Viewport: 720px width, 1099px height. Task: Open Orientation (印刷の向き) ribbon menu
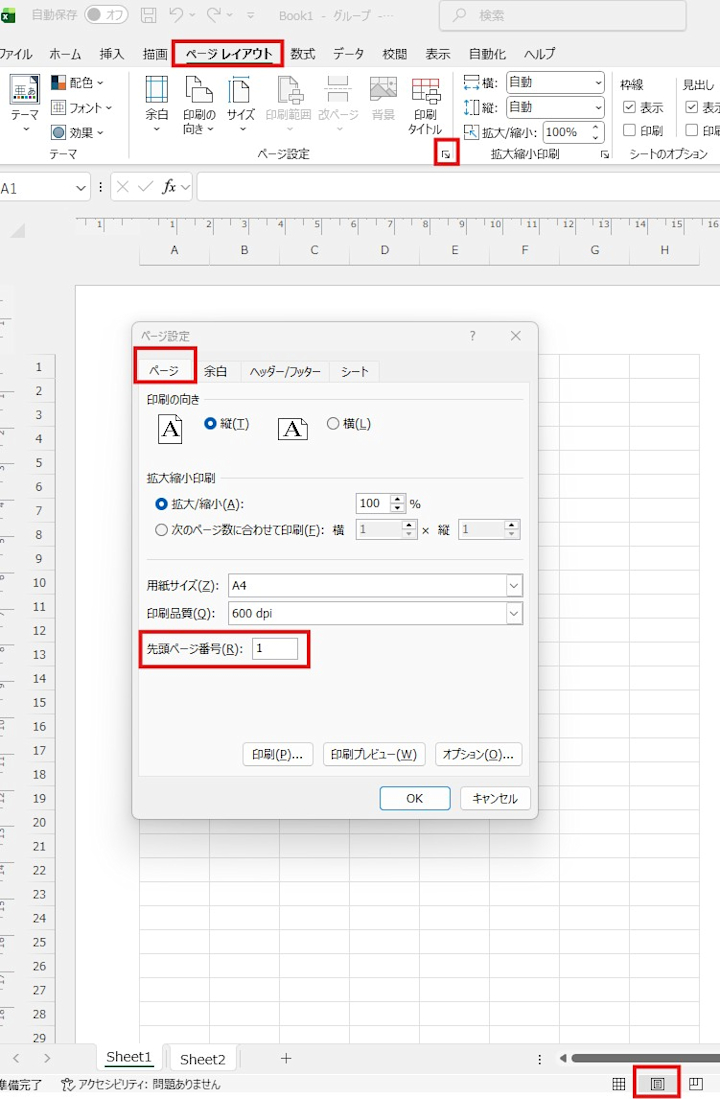pyautogui.click(x=199, y=104)
